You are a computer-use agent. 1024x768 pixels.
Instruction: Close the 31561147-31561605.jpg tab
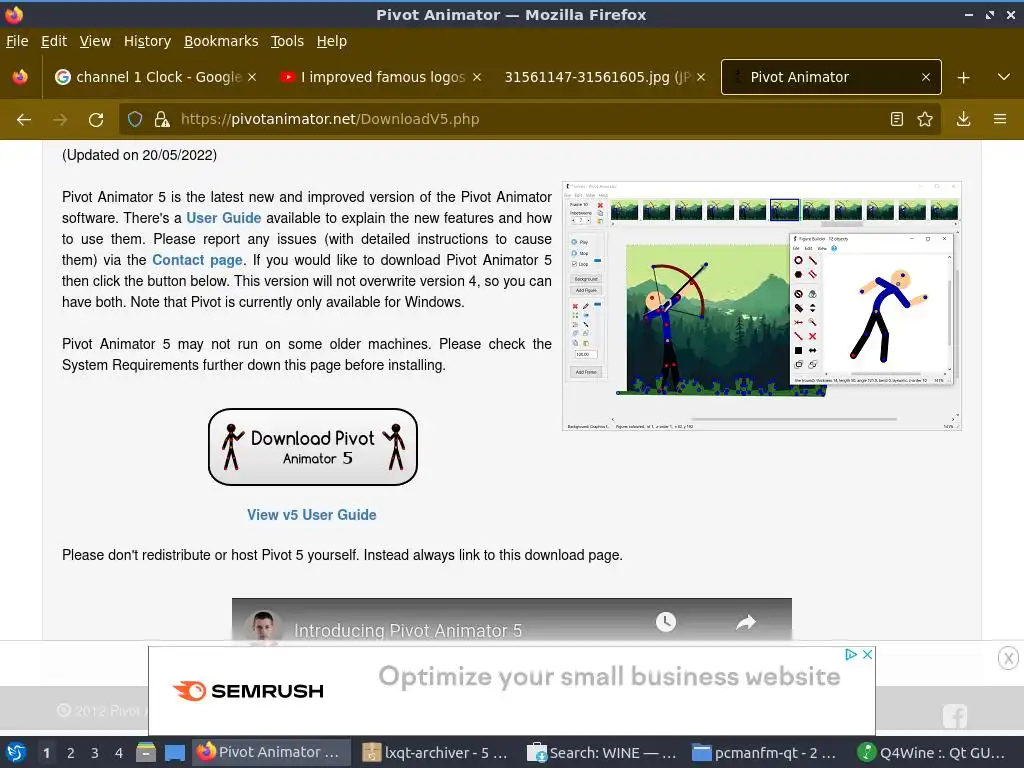pos(701,77)
